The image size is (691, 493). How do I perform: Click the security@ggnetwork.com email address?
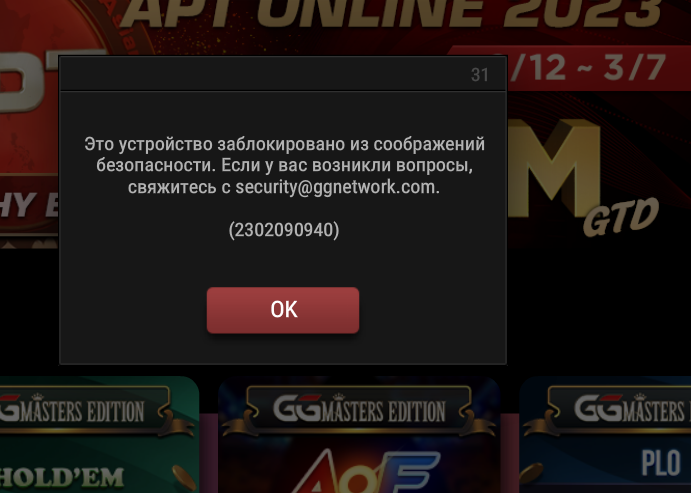click(x=337, y=187)
